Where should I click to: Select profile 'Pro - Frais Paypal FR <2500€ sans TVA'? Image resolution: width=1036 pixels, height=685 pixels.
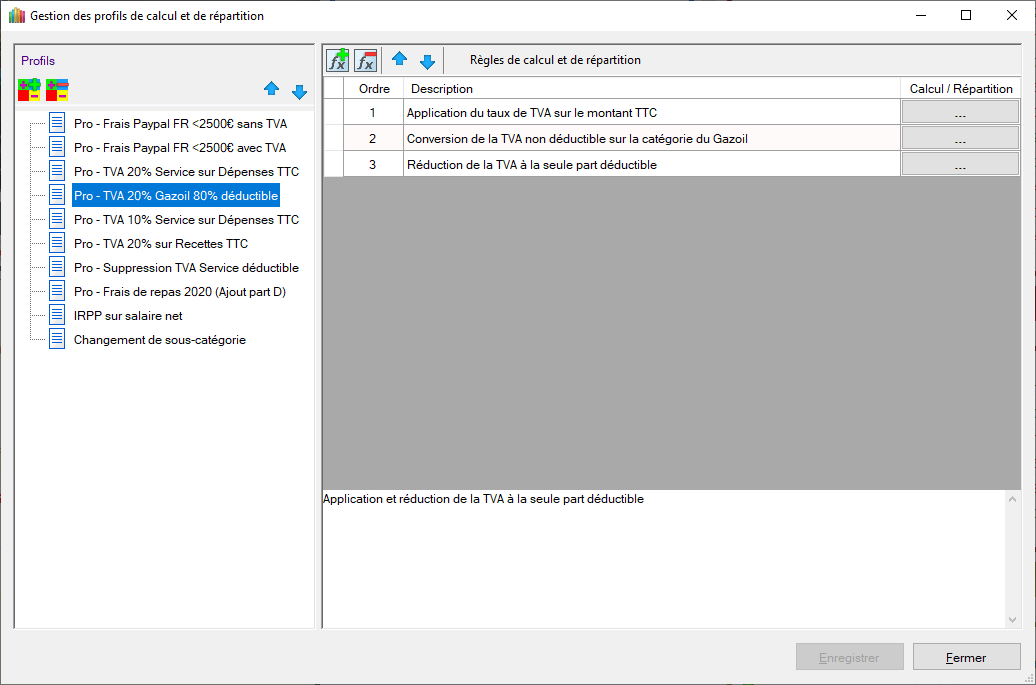180,124
